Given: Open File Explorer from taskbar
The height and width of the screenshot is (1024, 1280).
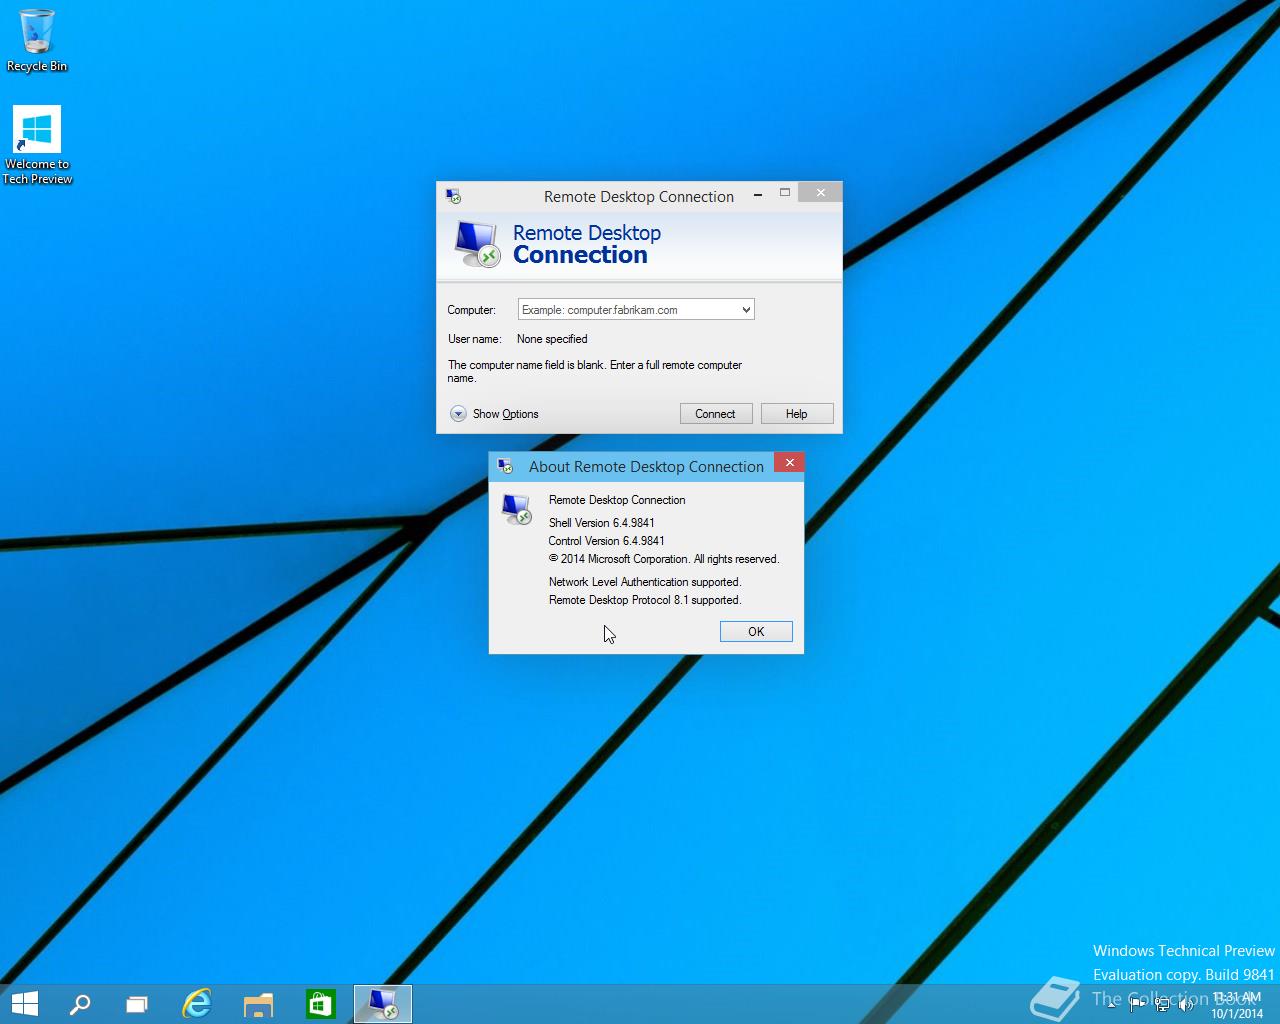Looking at the screenshot, I should [x=258, y=1004].
